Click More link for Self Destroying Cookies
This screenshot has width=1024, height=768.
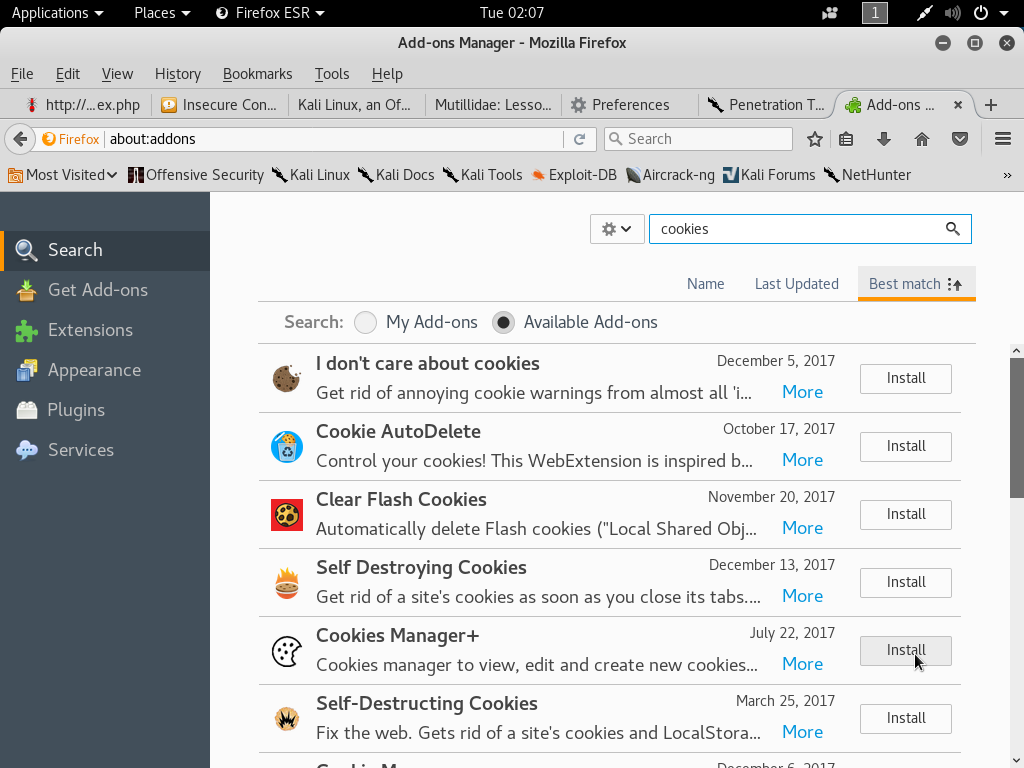click(802, 596)
